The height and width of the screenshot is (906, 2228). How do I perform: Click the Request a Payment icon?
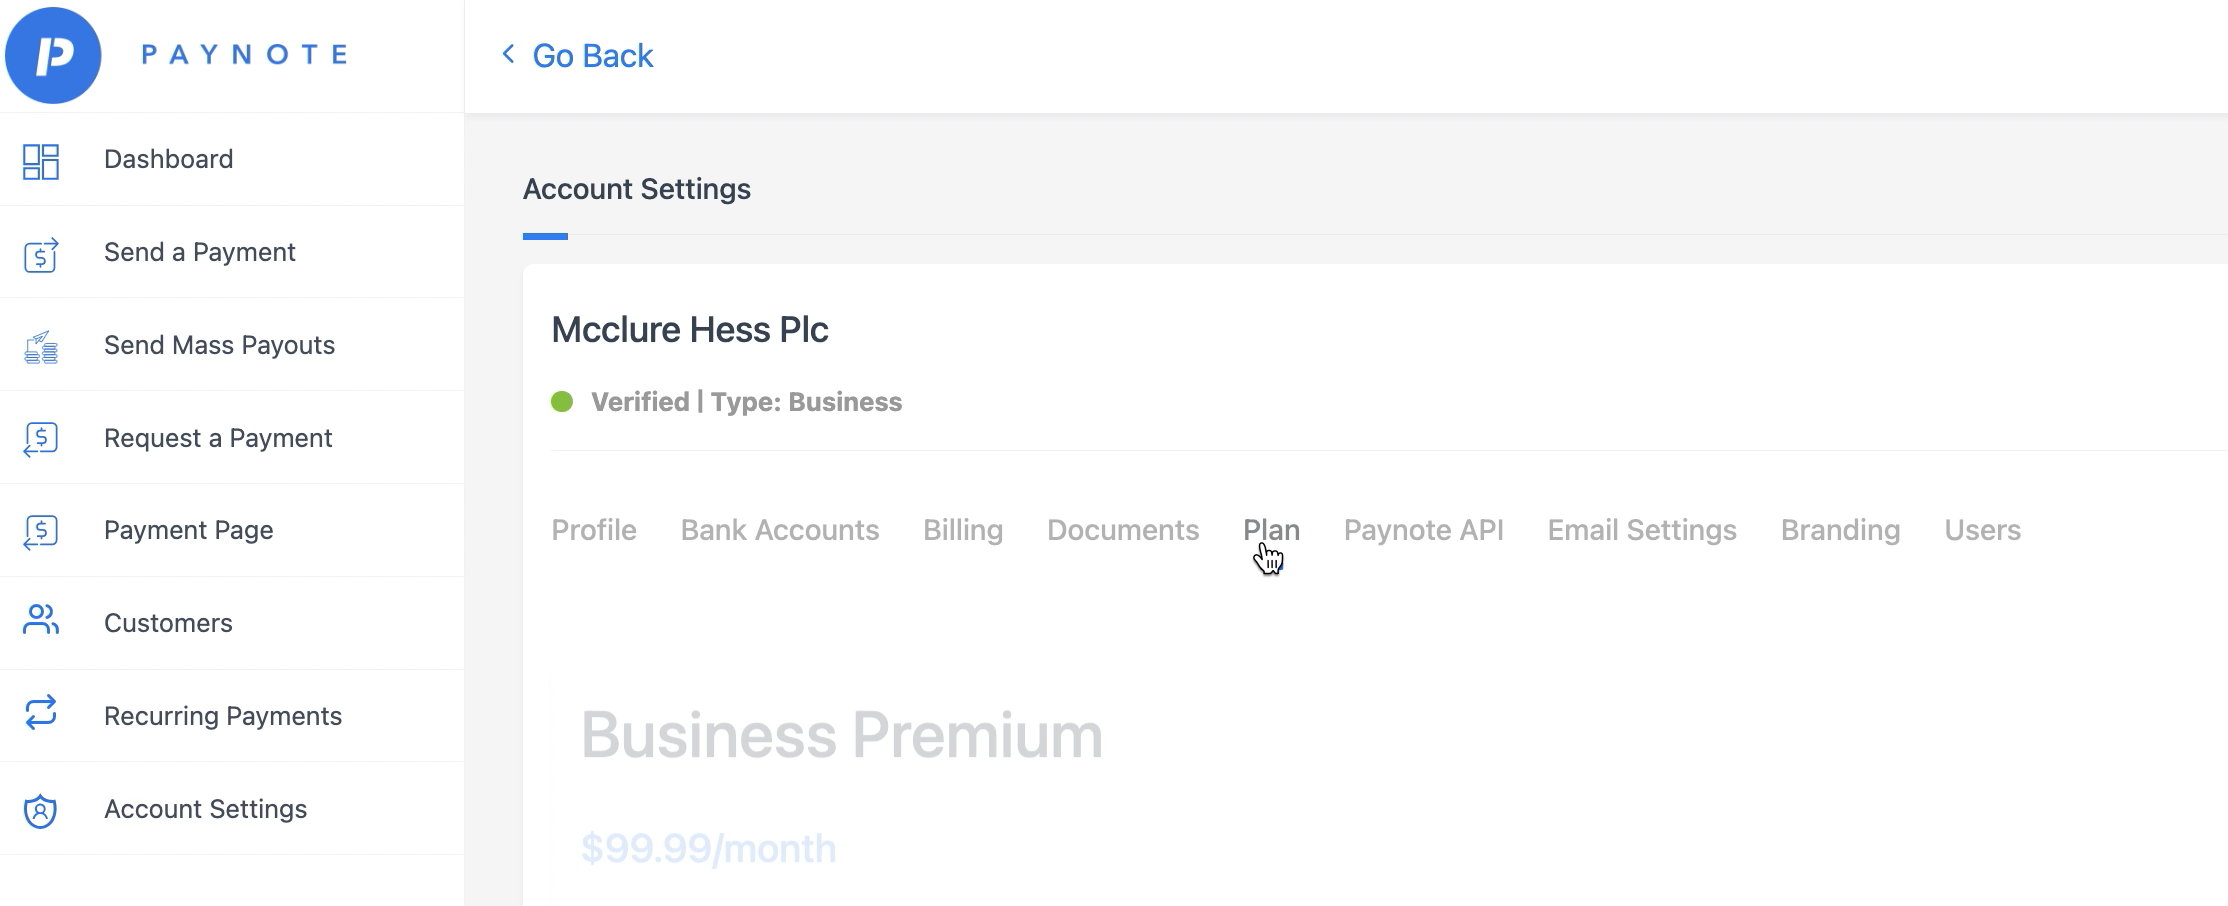coord(41,439)
